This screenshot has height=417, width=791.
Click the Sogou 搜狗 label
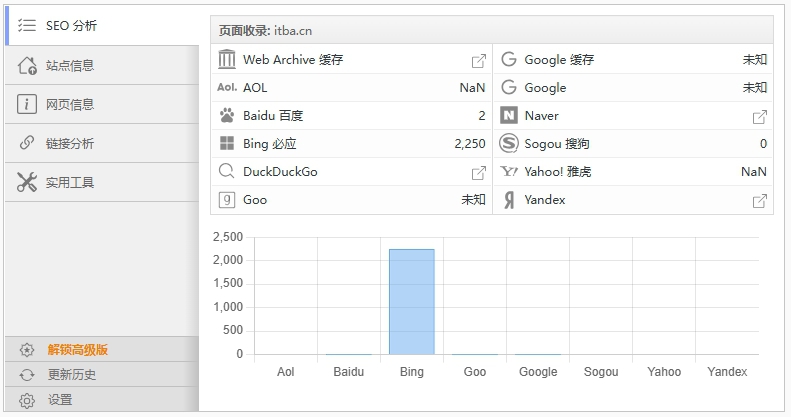click(x=557, y=144)
